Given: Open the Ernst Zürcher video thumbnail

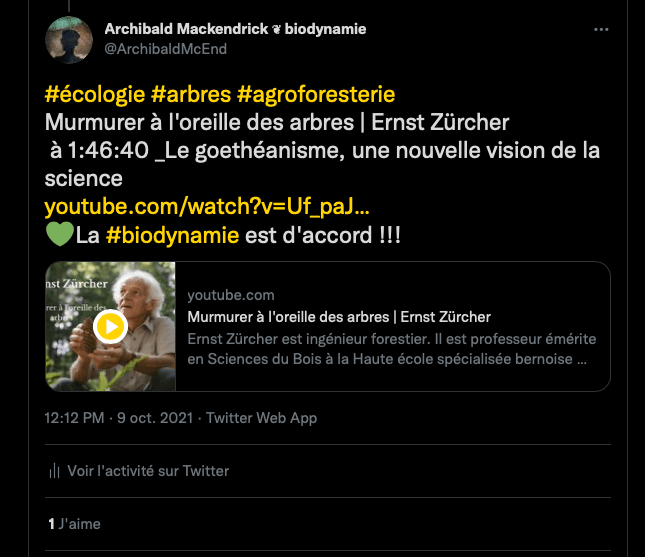Looking at the screenshot, I should click(x=111, y=326).
